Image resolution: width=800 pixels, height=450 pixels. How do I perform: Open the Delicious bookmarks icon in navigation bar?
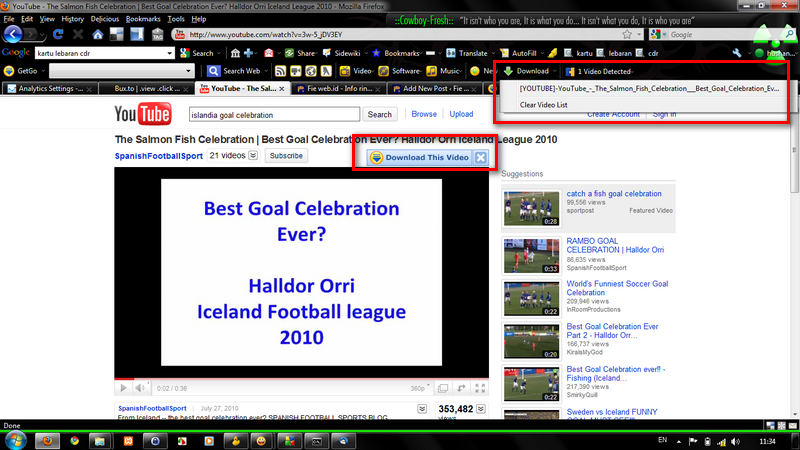pyautogui.click(x=117, y=34)
